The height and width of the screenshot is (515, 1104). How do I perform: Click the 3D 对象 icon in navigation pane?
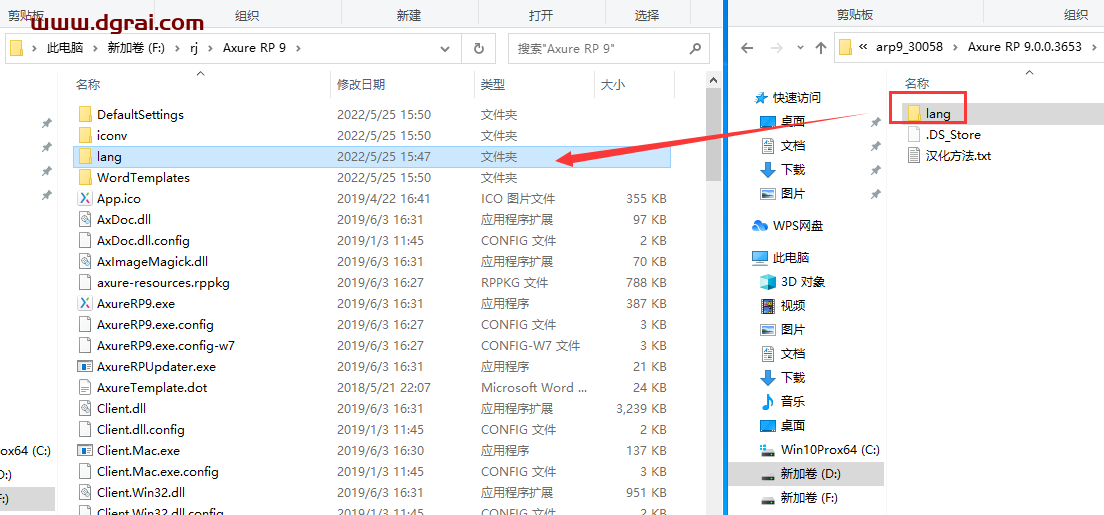(x=767, y=282)
